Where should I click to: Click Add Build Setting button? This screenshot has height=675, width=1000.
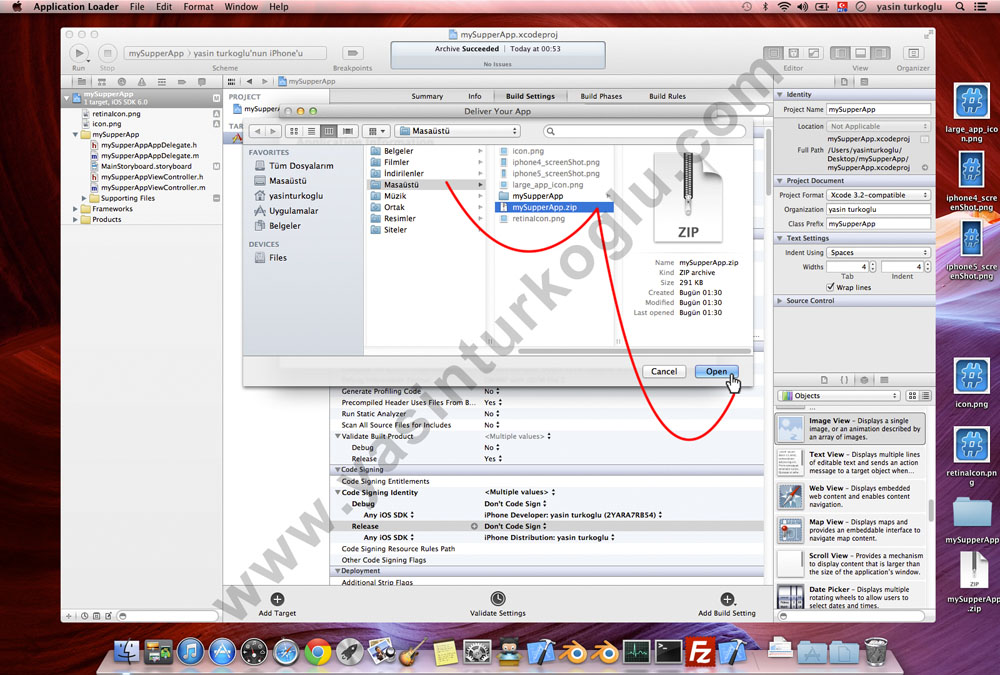(x=726, y=604)
